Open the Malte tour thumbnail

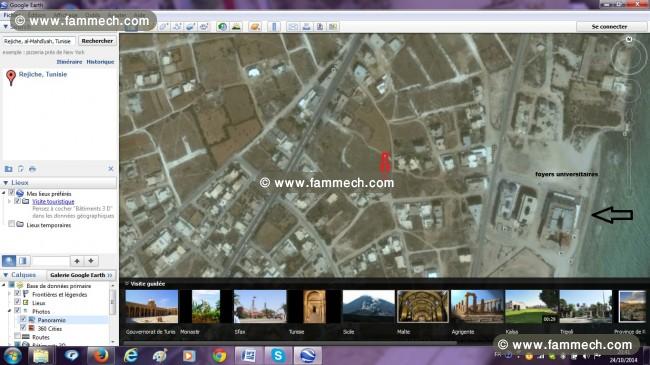pyautogui.click(x=422, y=307)
